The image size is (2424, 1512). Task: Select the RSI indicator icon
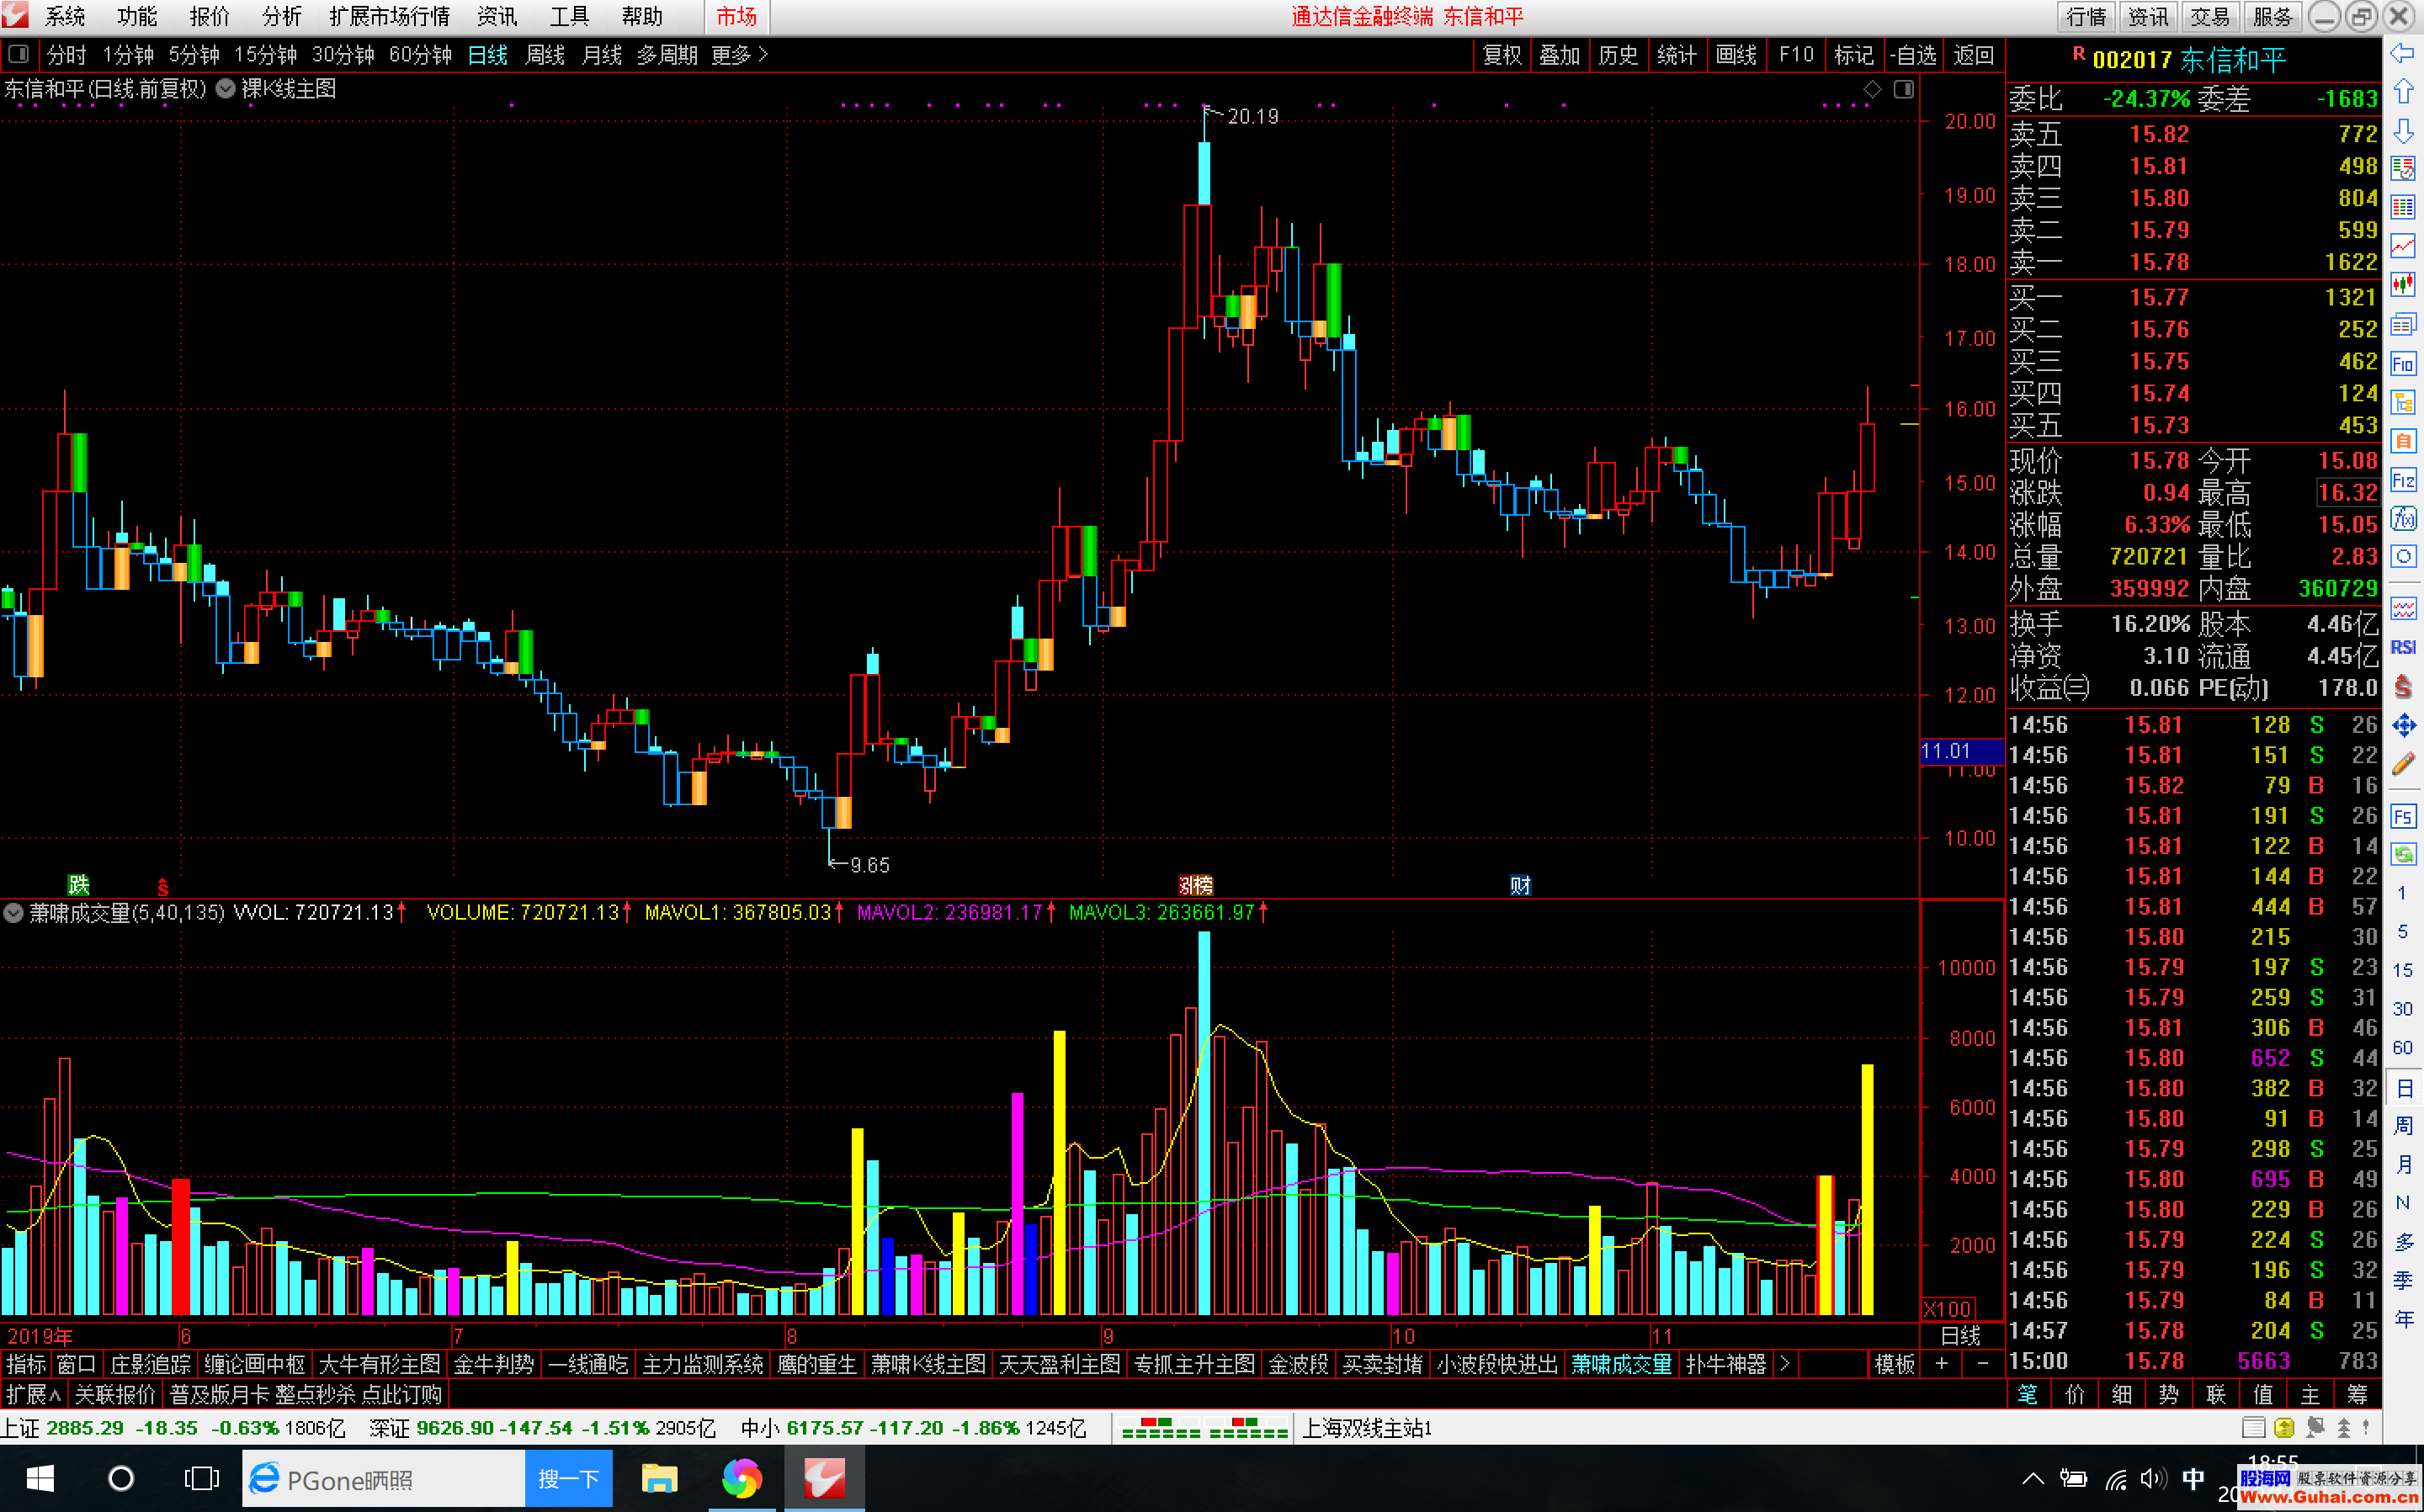tap(2403, 647)
